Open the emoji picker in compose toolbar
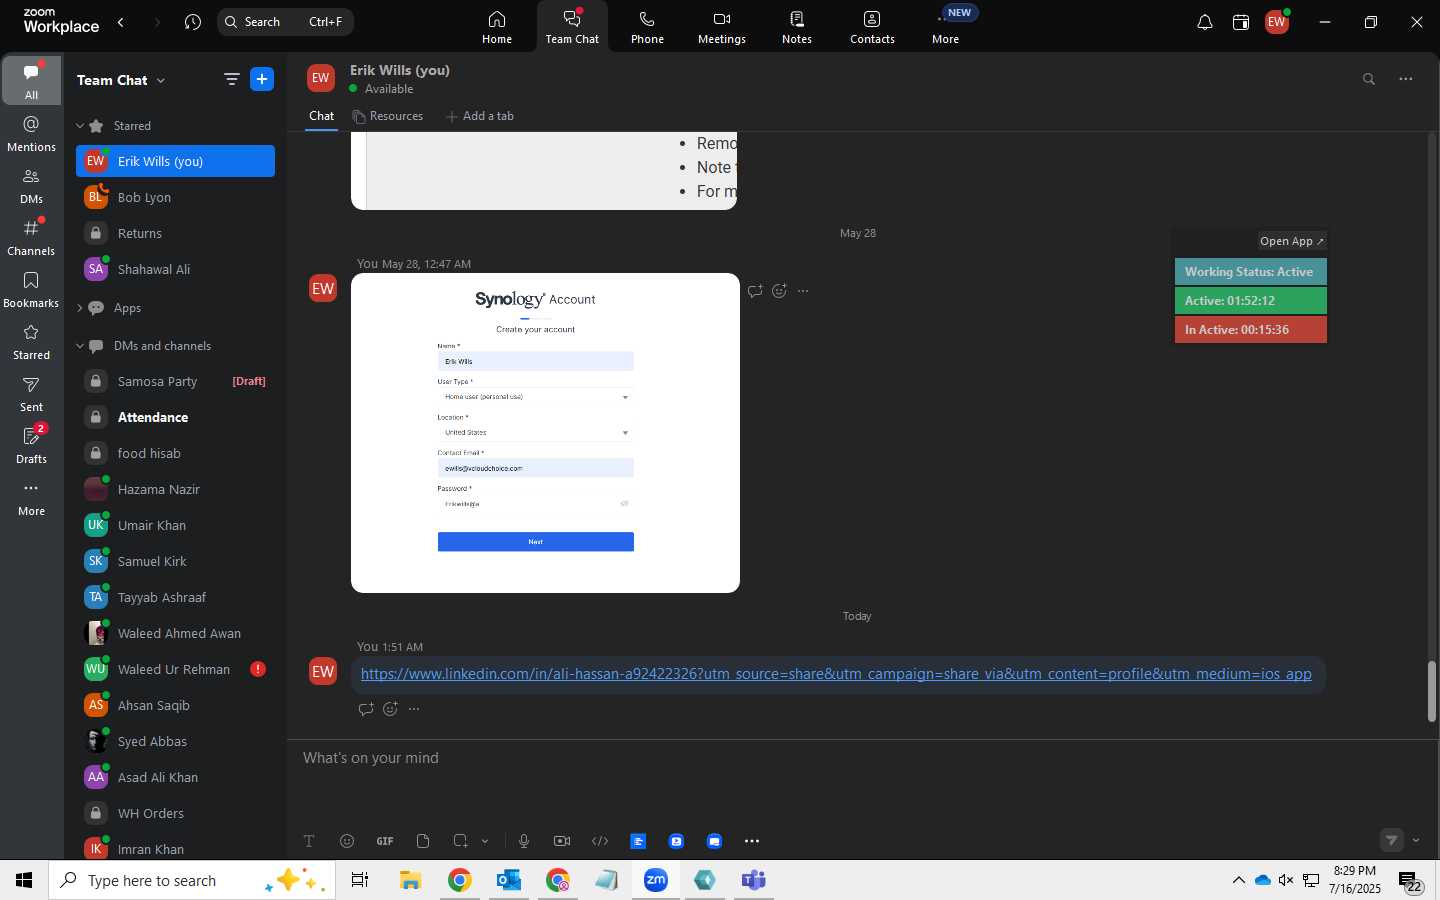The image size is (1440, 900). coord(347,841)
